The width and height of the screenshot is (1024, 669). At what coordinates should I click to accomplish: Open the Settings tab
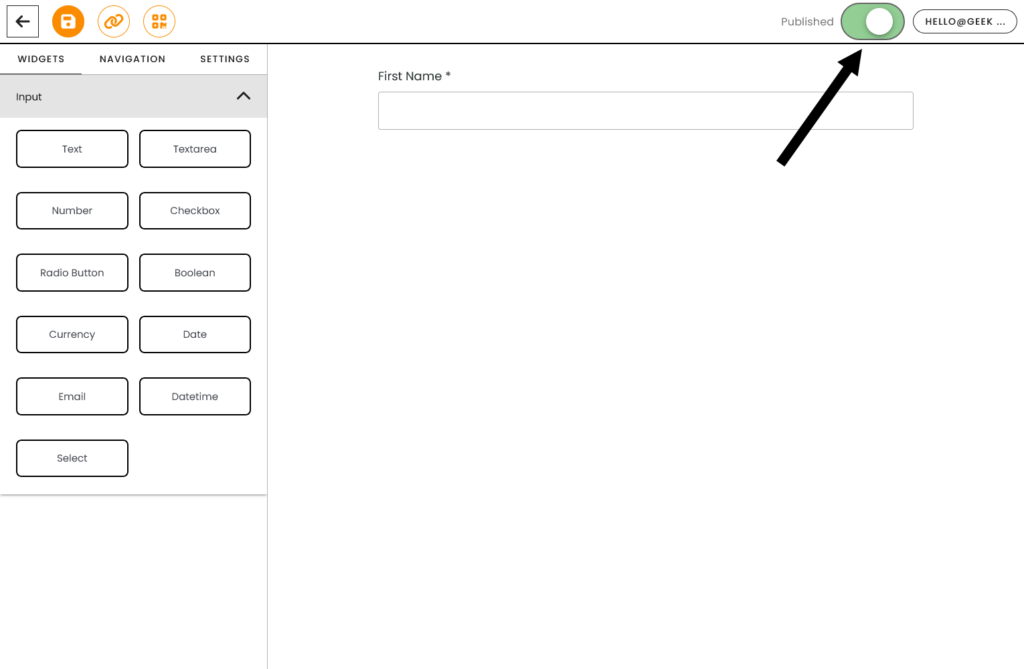click(x=225, y=59)
